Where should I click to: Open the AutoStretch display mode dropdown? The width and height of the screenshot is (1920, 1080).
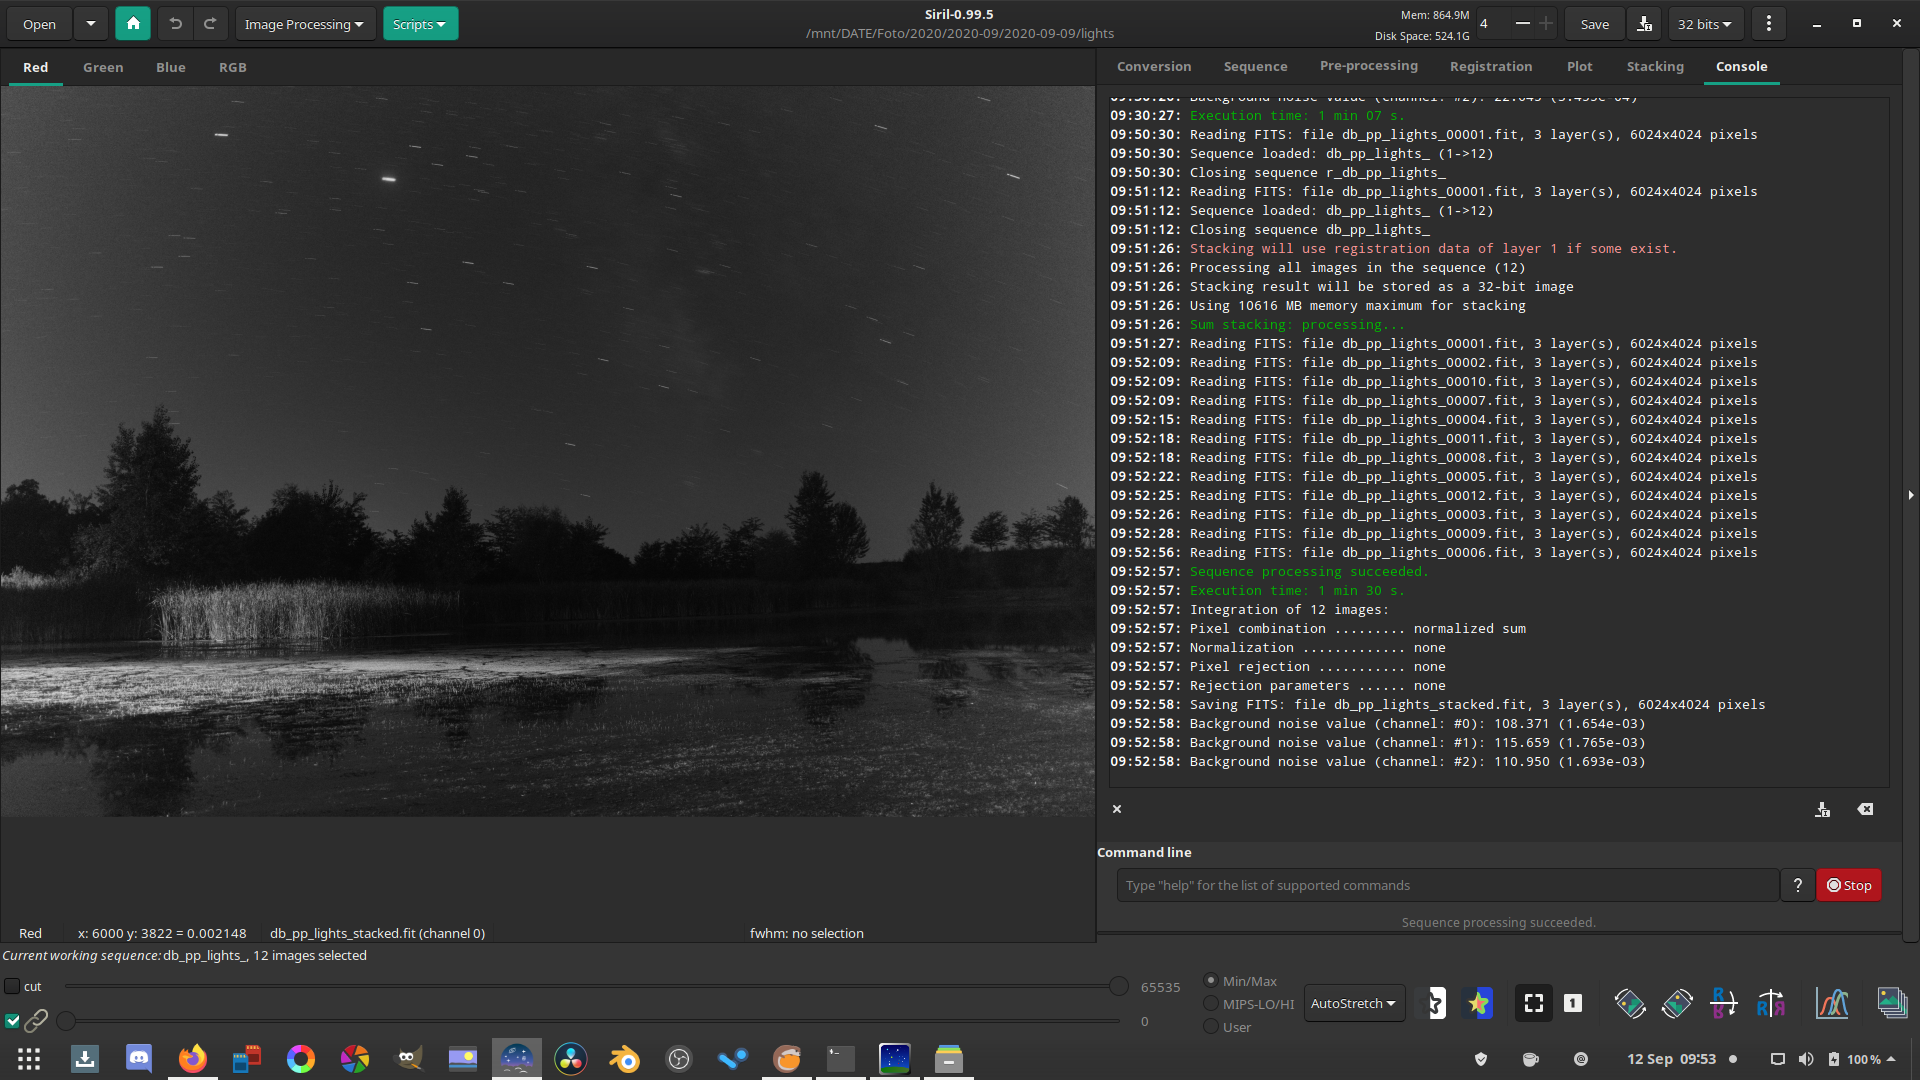tap(1353, 1003)
